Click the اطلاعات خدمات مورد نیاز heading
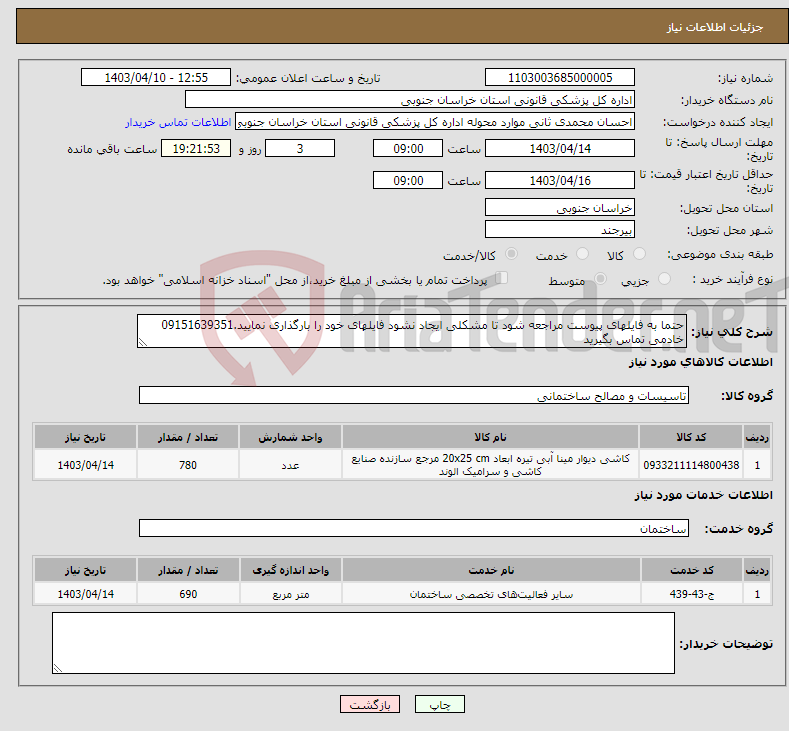The height and width of the screenshot is (731, 789). [x=703, y=495]
